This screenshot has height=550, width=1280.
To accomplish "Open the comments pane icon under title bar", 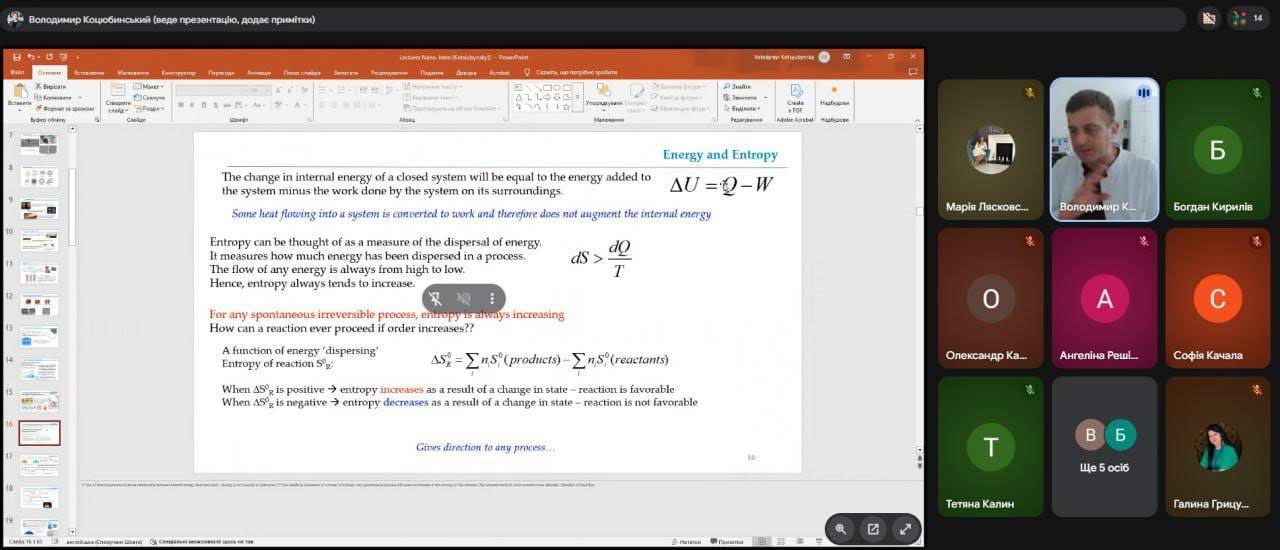I will tap(912, 72).
